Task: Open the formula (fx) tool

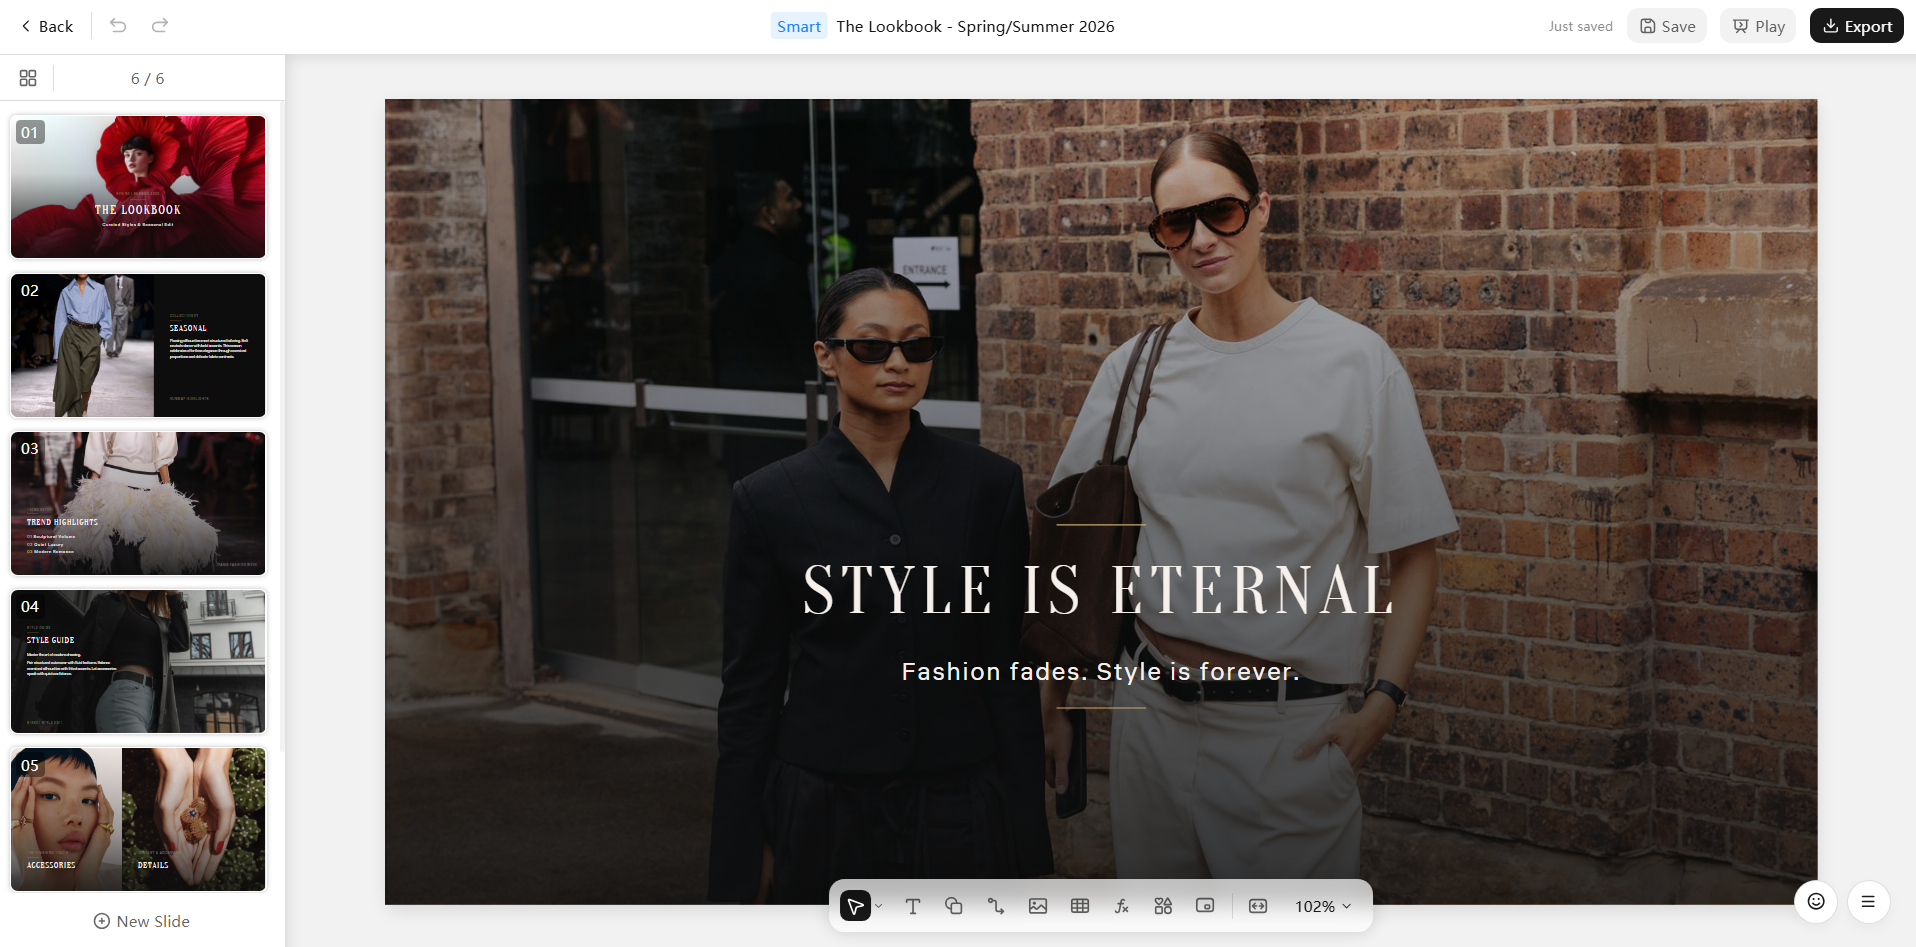Action: coord(1122,906)
